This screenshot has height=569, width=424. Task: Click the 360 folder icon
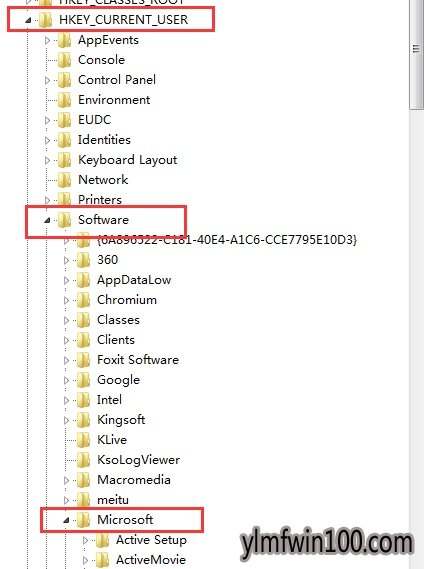(83, 260)
